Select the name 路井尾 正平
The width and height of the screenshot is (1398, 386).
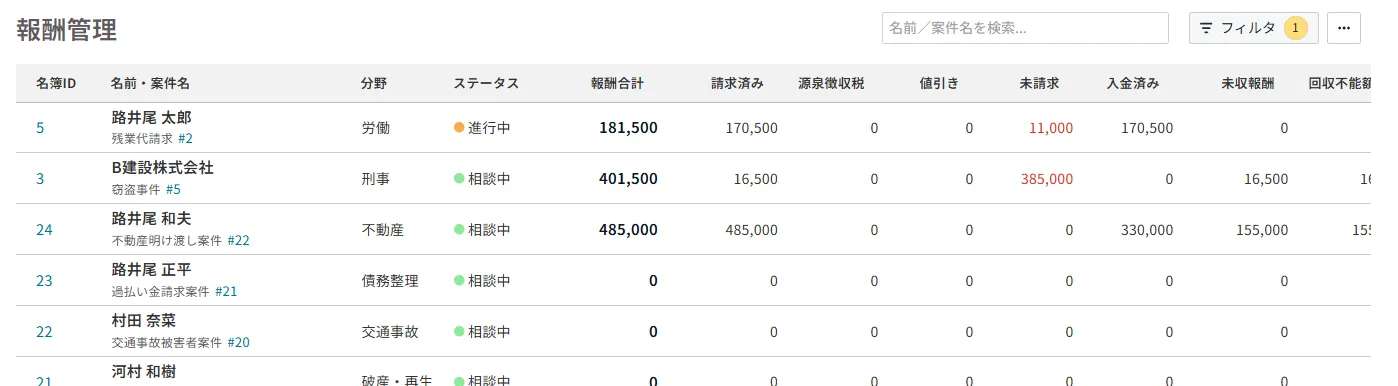[151, 270]
